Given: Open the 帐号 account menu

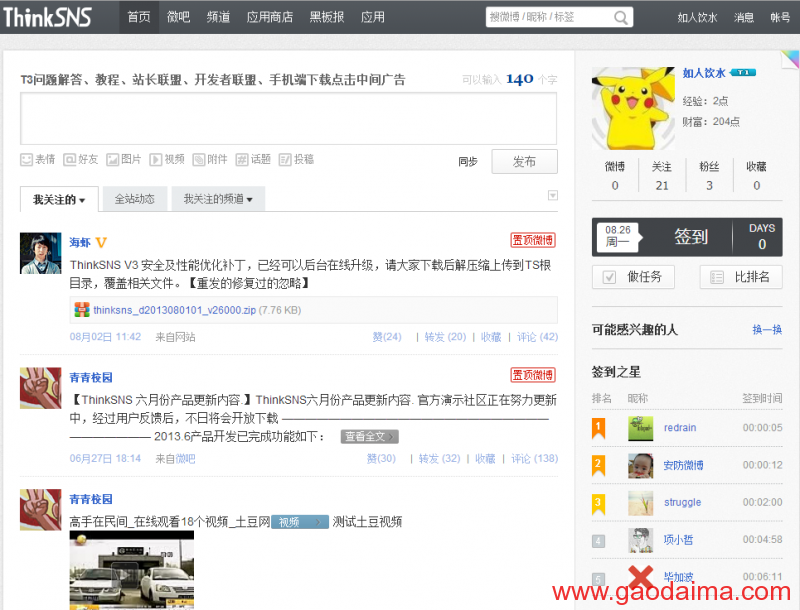Looking at the screenshot, I should coord(780,17).
